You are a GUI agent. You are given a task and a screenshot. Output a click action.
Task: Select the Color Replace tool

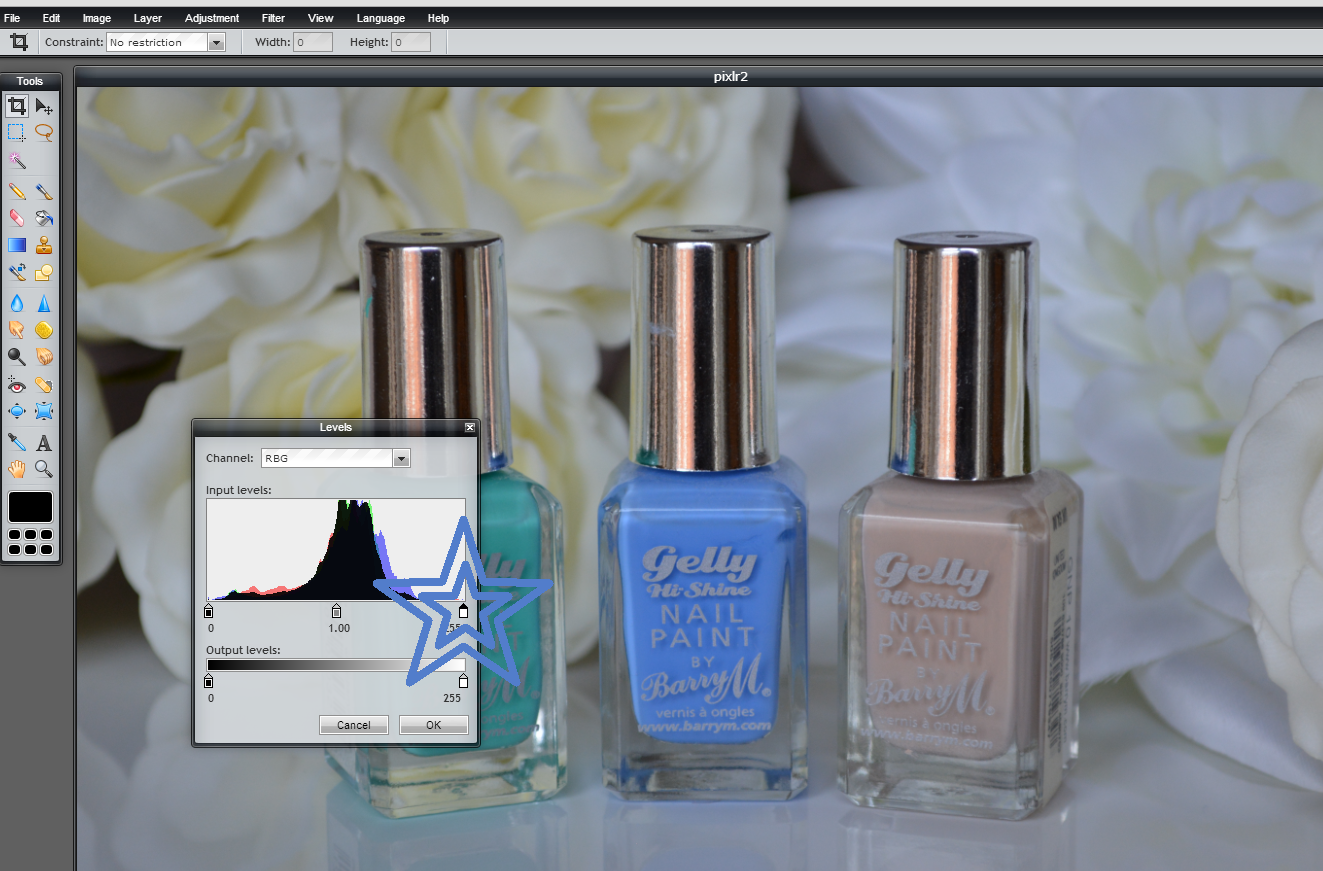17,272
